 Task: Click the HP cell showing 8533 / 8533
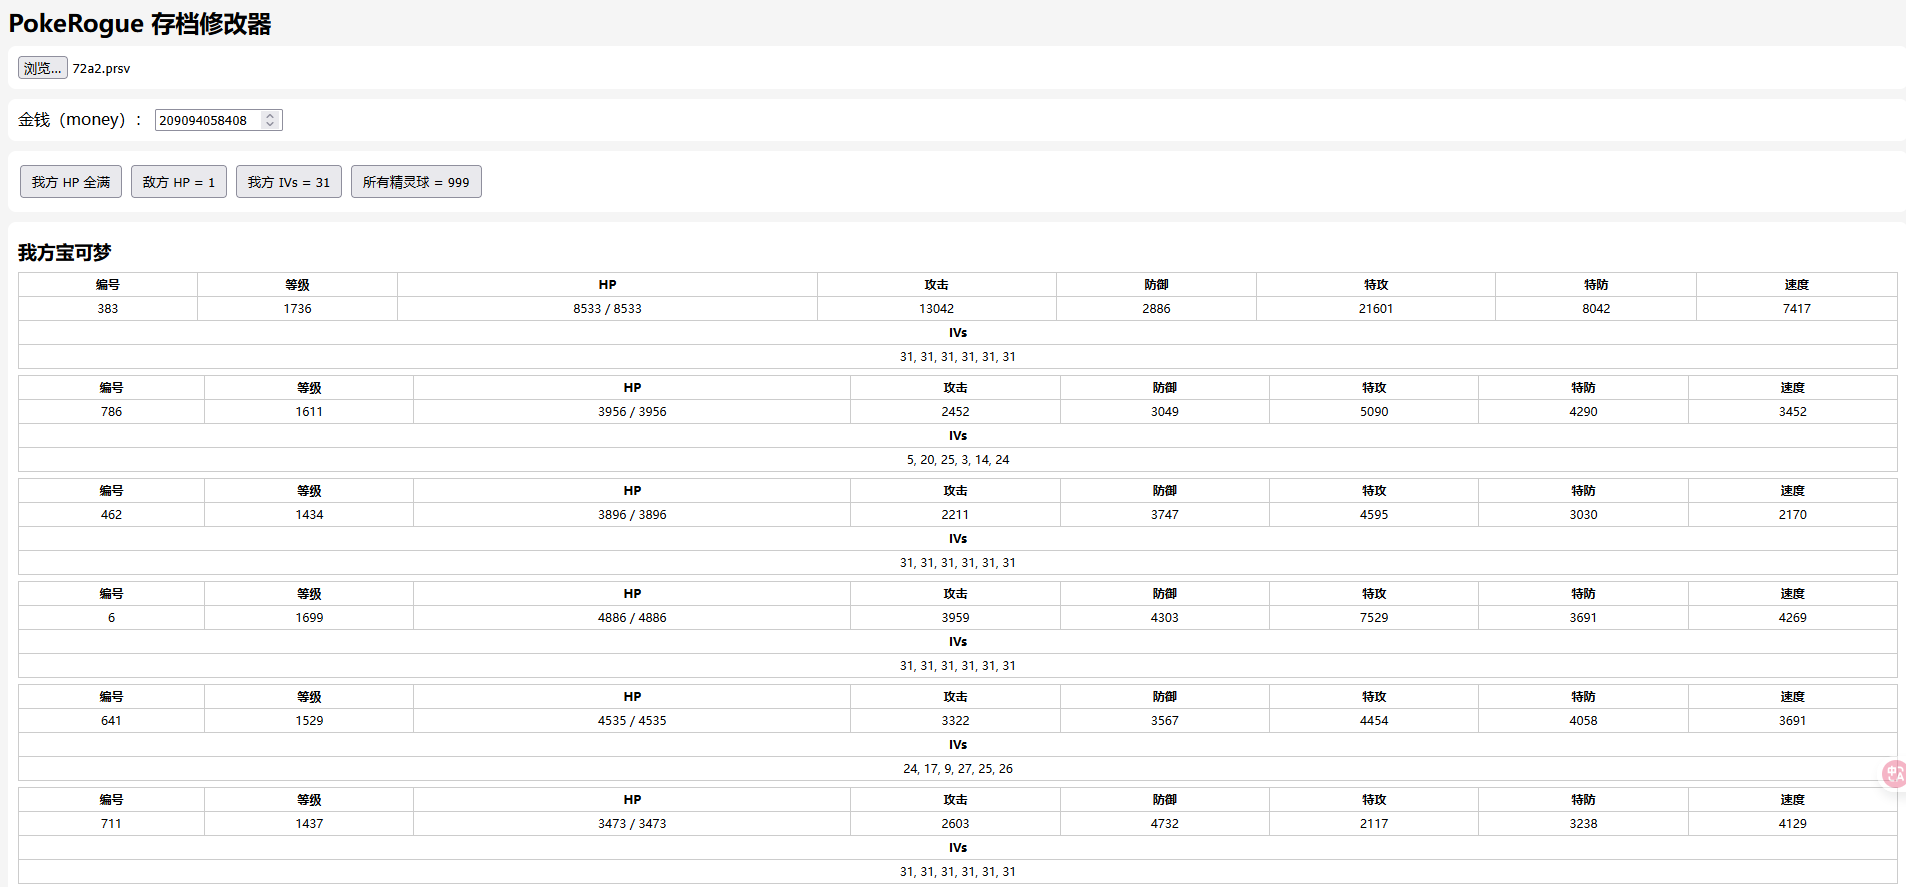[607, 309]
